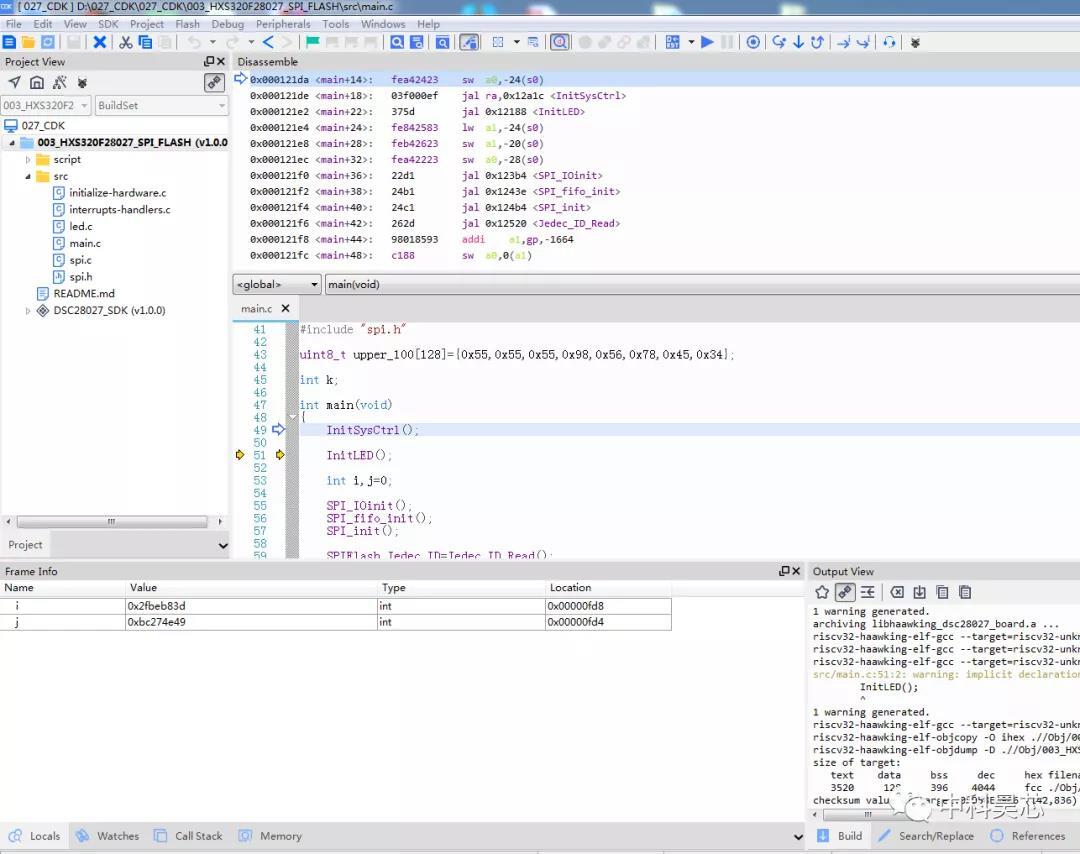This screenshot has width=1080, height=854.
Task: Toggle link-with-editor button in Project View
Action: (214, 83)
